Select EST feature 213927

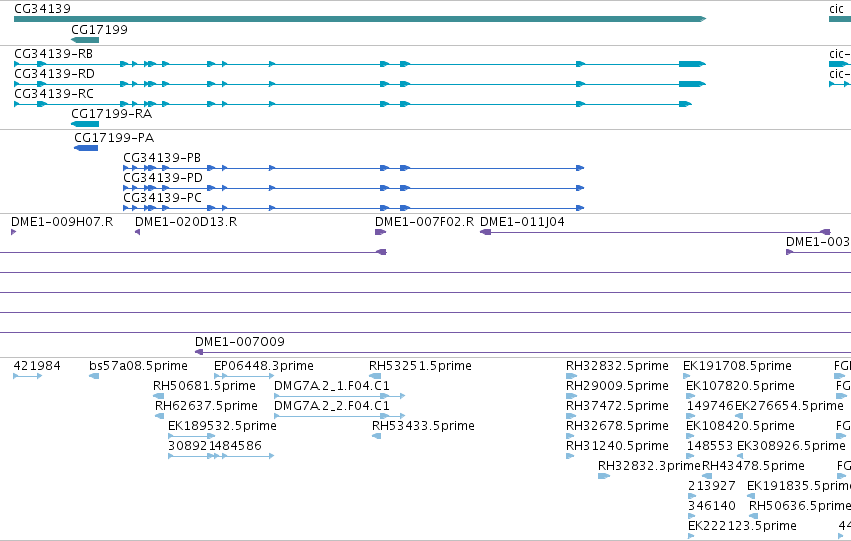(x=692, y=496)
